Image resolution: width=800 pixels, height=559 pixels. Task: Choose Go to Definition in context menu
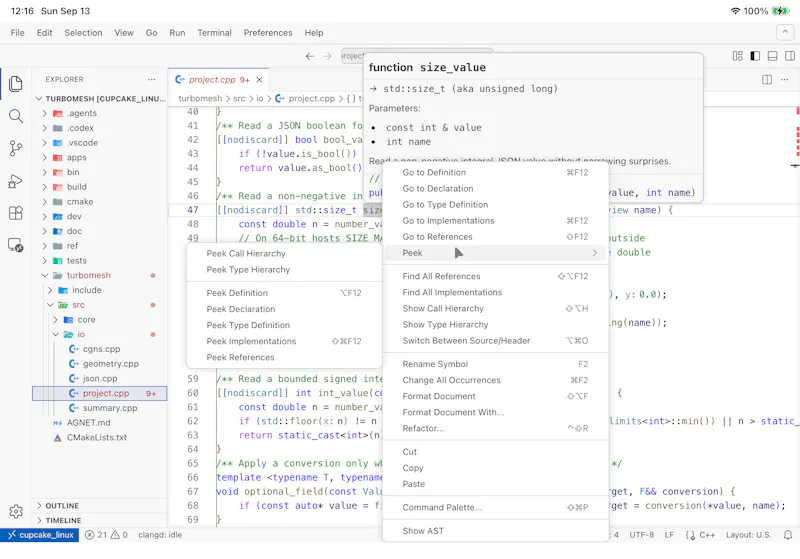495,172
